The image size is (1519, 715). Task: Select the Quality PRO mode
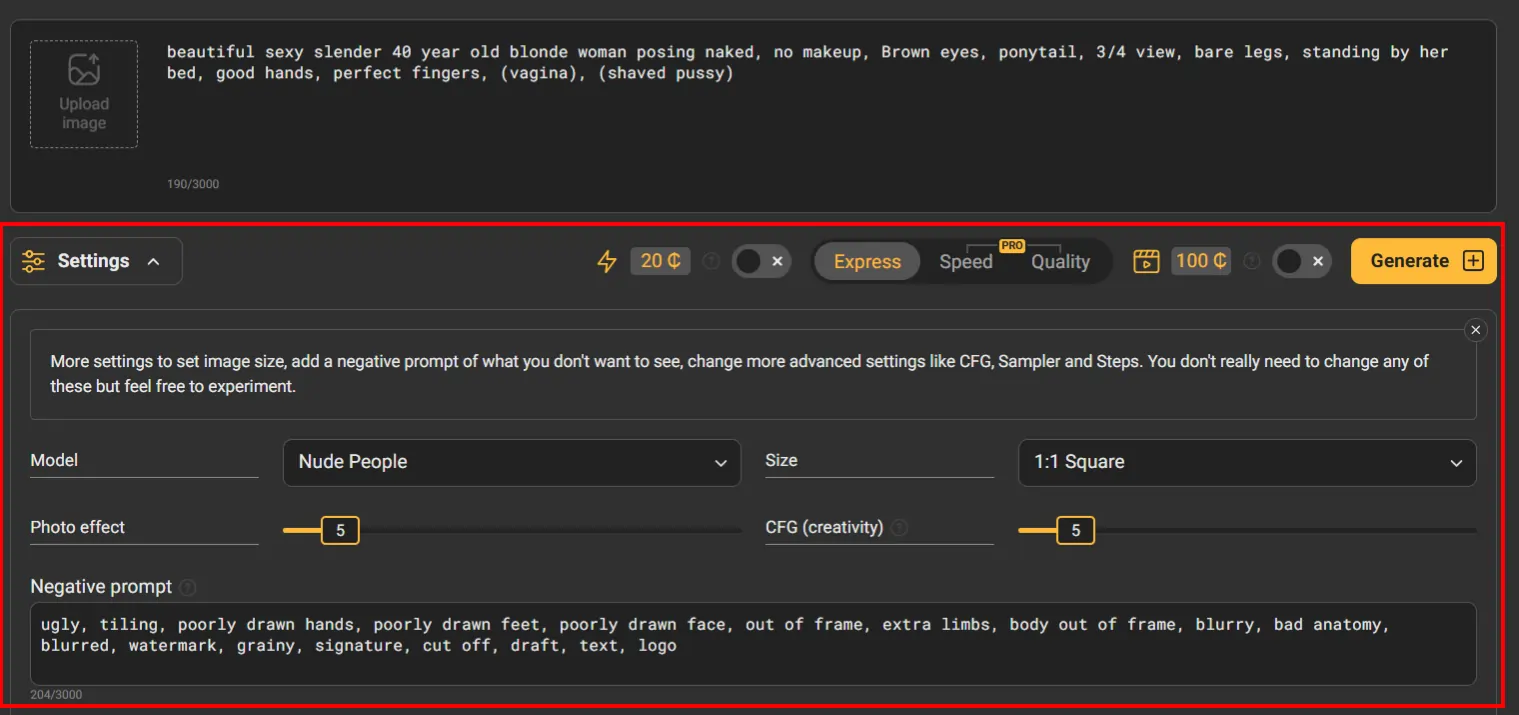coord(1059,261)
